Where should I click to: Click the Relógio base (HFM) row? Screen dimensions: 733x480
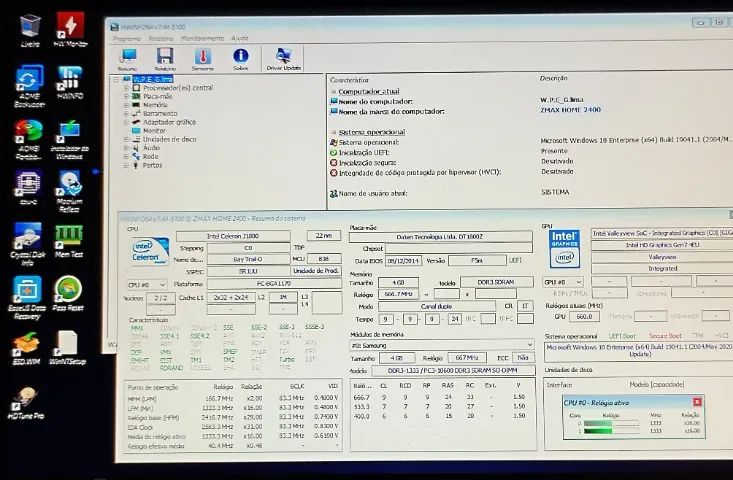pyautogui.click(x=233, y=417)
